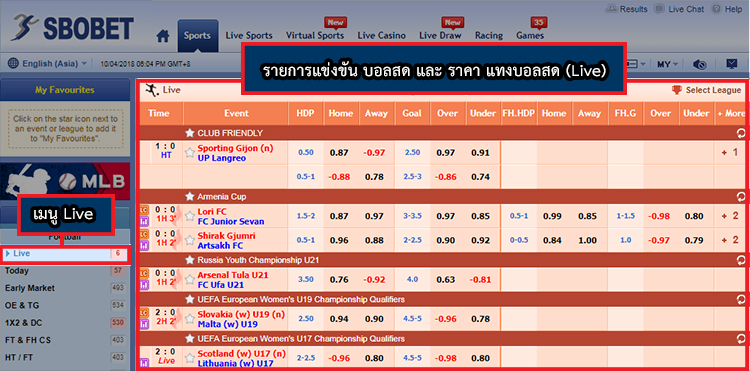
Task: Select 1X2 & DC in the sidebar
Action: (x=65, y=323)
